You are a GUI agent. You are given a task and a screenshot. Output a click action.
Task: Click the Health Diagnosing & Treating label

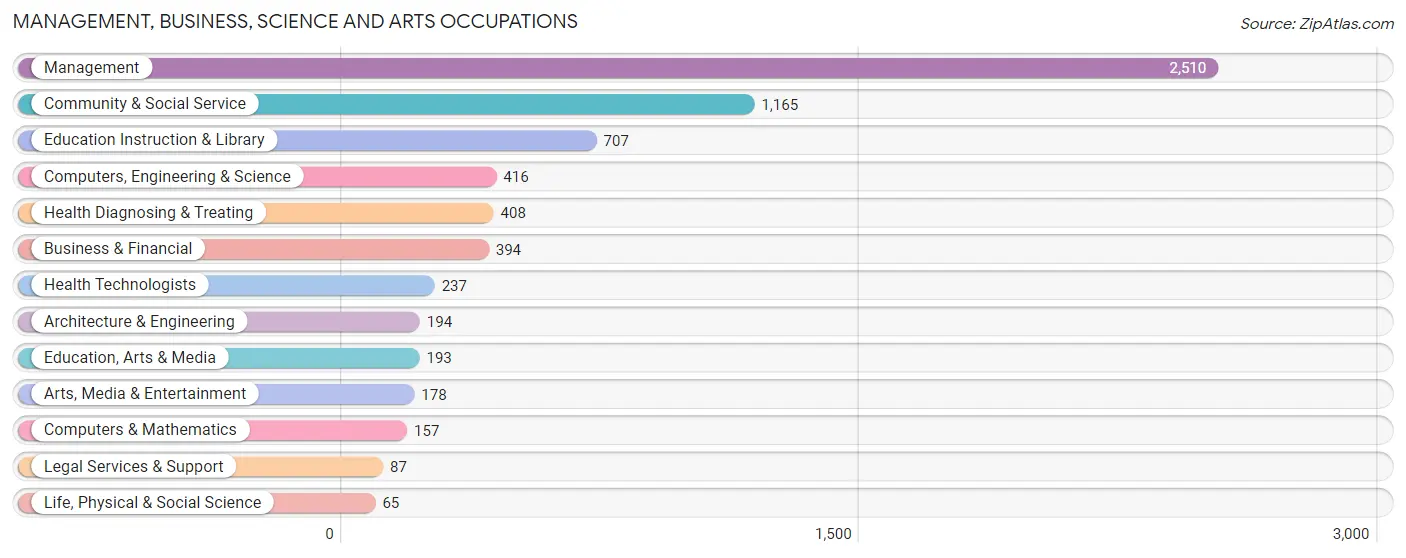click(148, 213)
